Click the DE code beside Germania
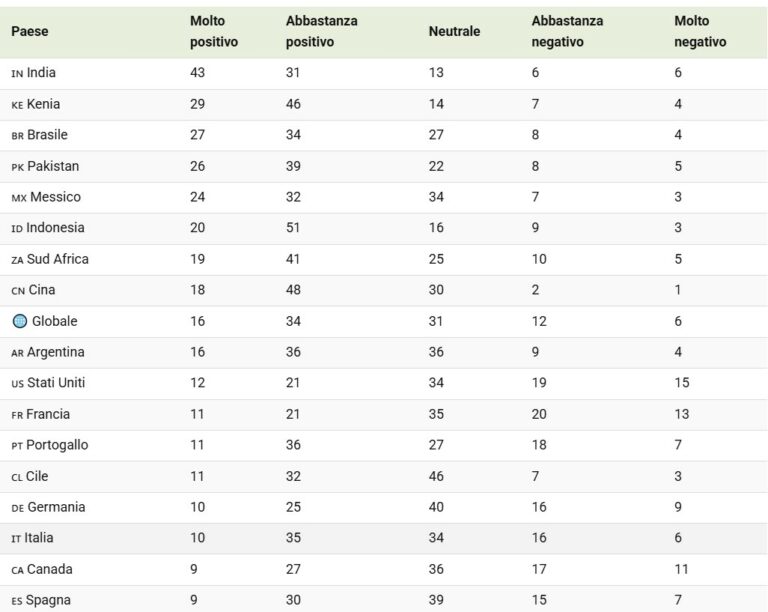The image size is (768, 612). pyautogui.click(x=18, y=508)
